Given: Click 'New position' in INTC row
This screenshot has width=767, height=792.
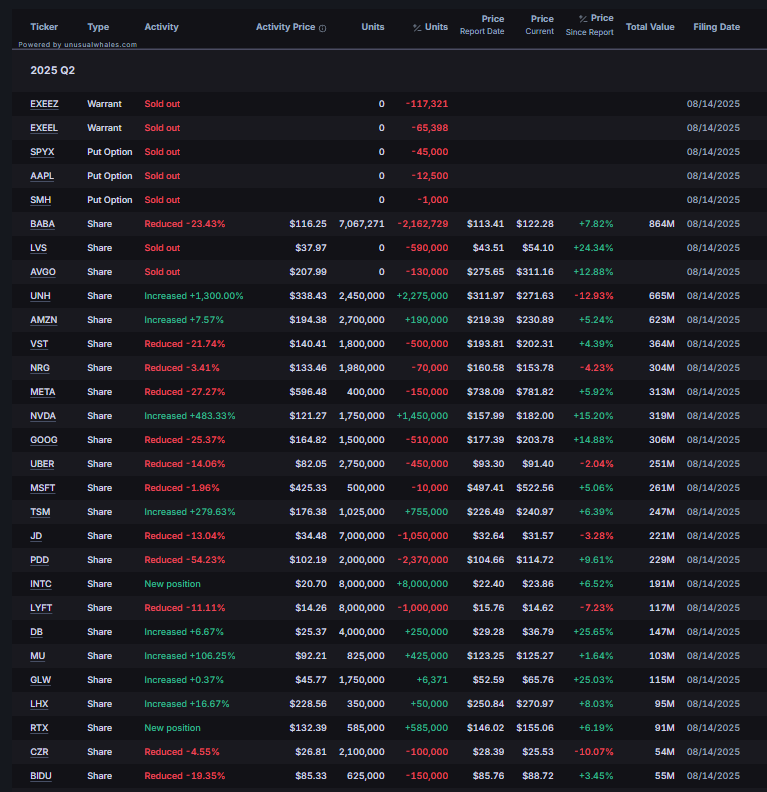Looking at the screenshot, I should pyautogui.click(x=172, y=584).
